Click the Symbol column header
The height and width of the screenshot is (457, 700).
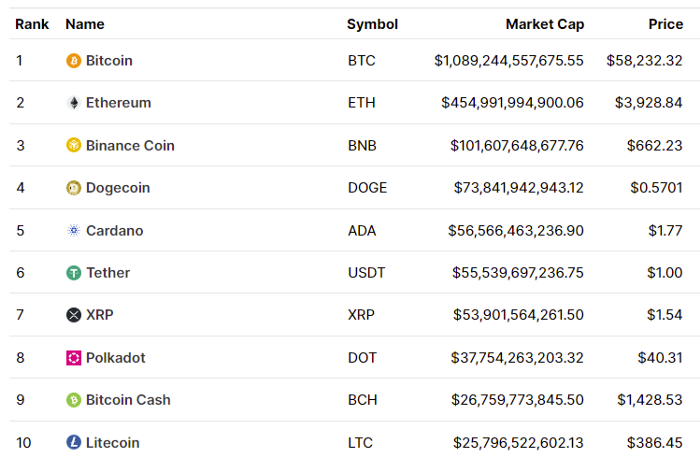372,24
